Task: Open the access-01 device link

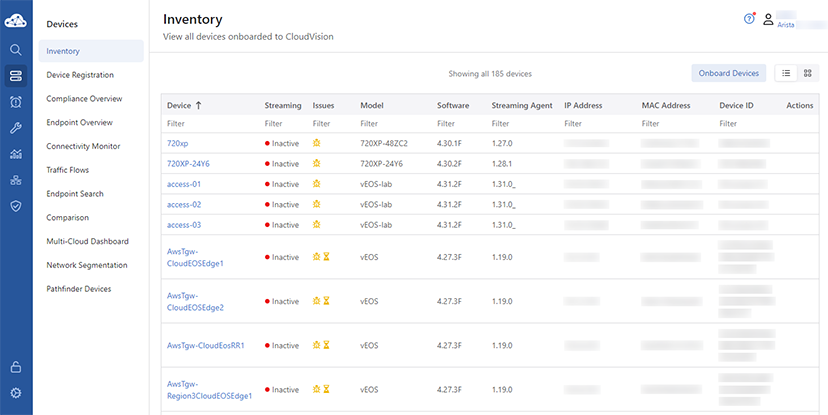Action: click(184, 184)
